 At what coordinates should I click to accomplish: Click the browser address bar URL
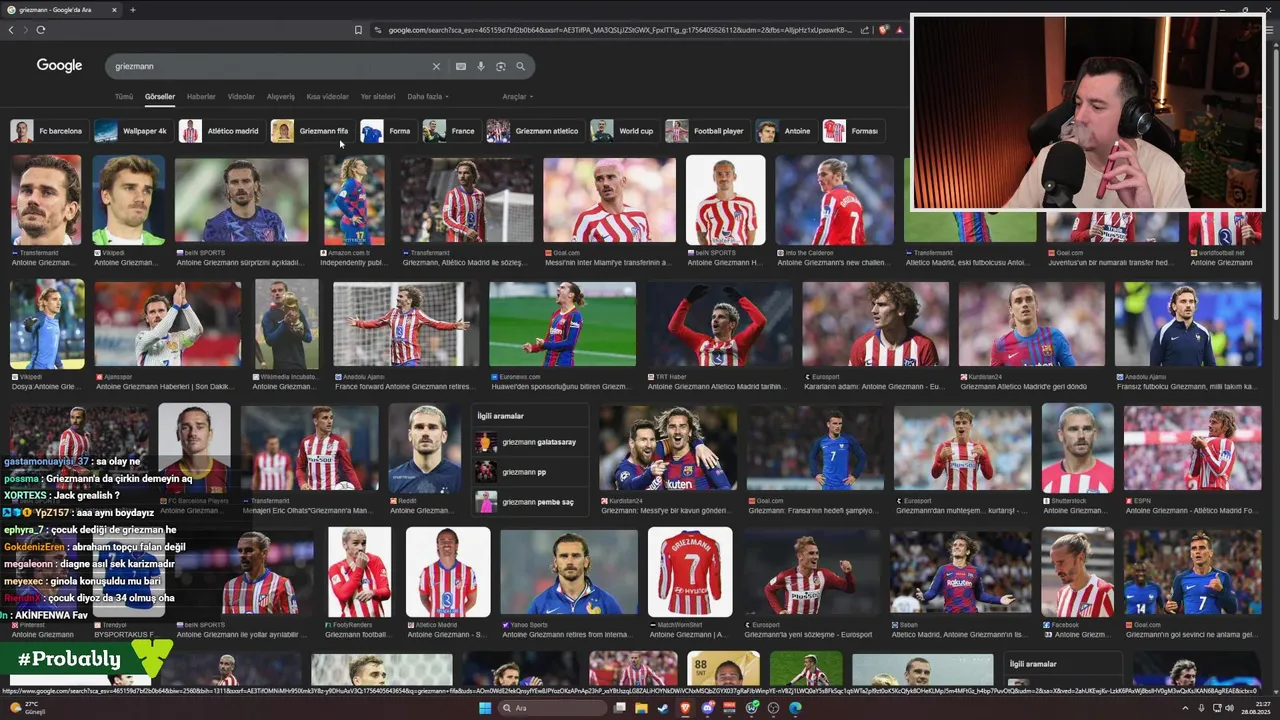(620, 30)
